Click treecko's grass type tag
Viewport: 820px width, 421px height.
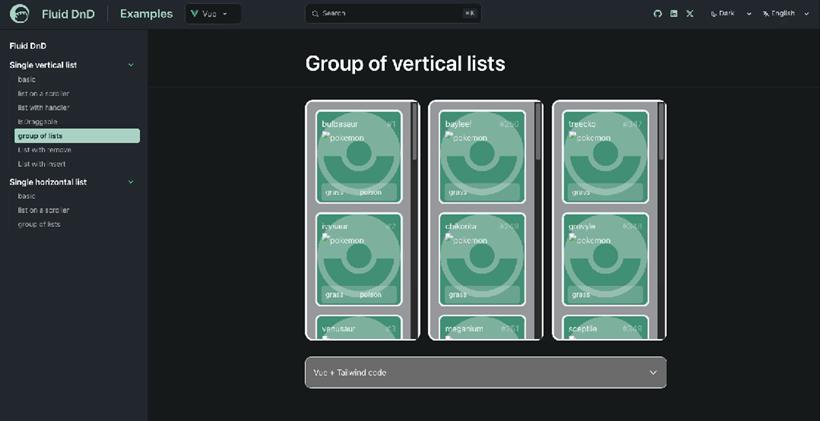[581, 192]
